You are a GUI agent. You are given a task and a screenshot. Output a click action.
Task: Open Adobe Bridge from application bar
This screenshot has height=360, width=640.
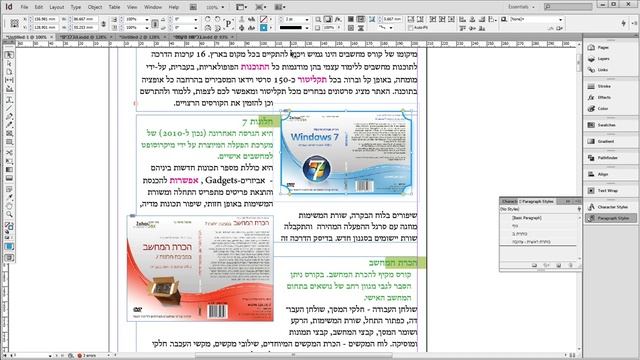193,7
